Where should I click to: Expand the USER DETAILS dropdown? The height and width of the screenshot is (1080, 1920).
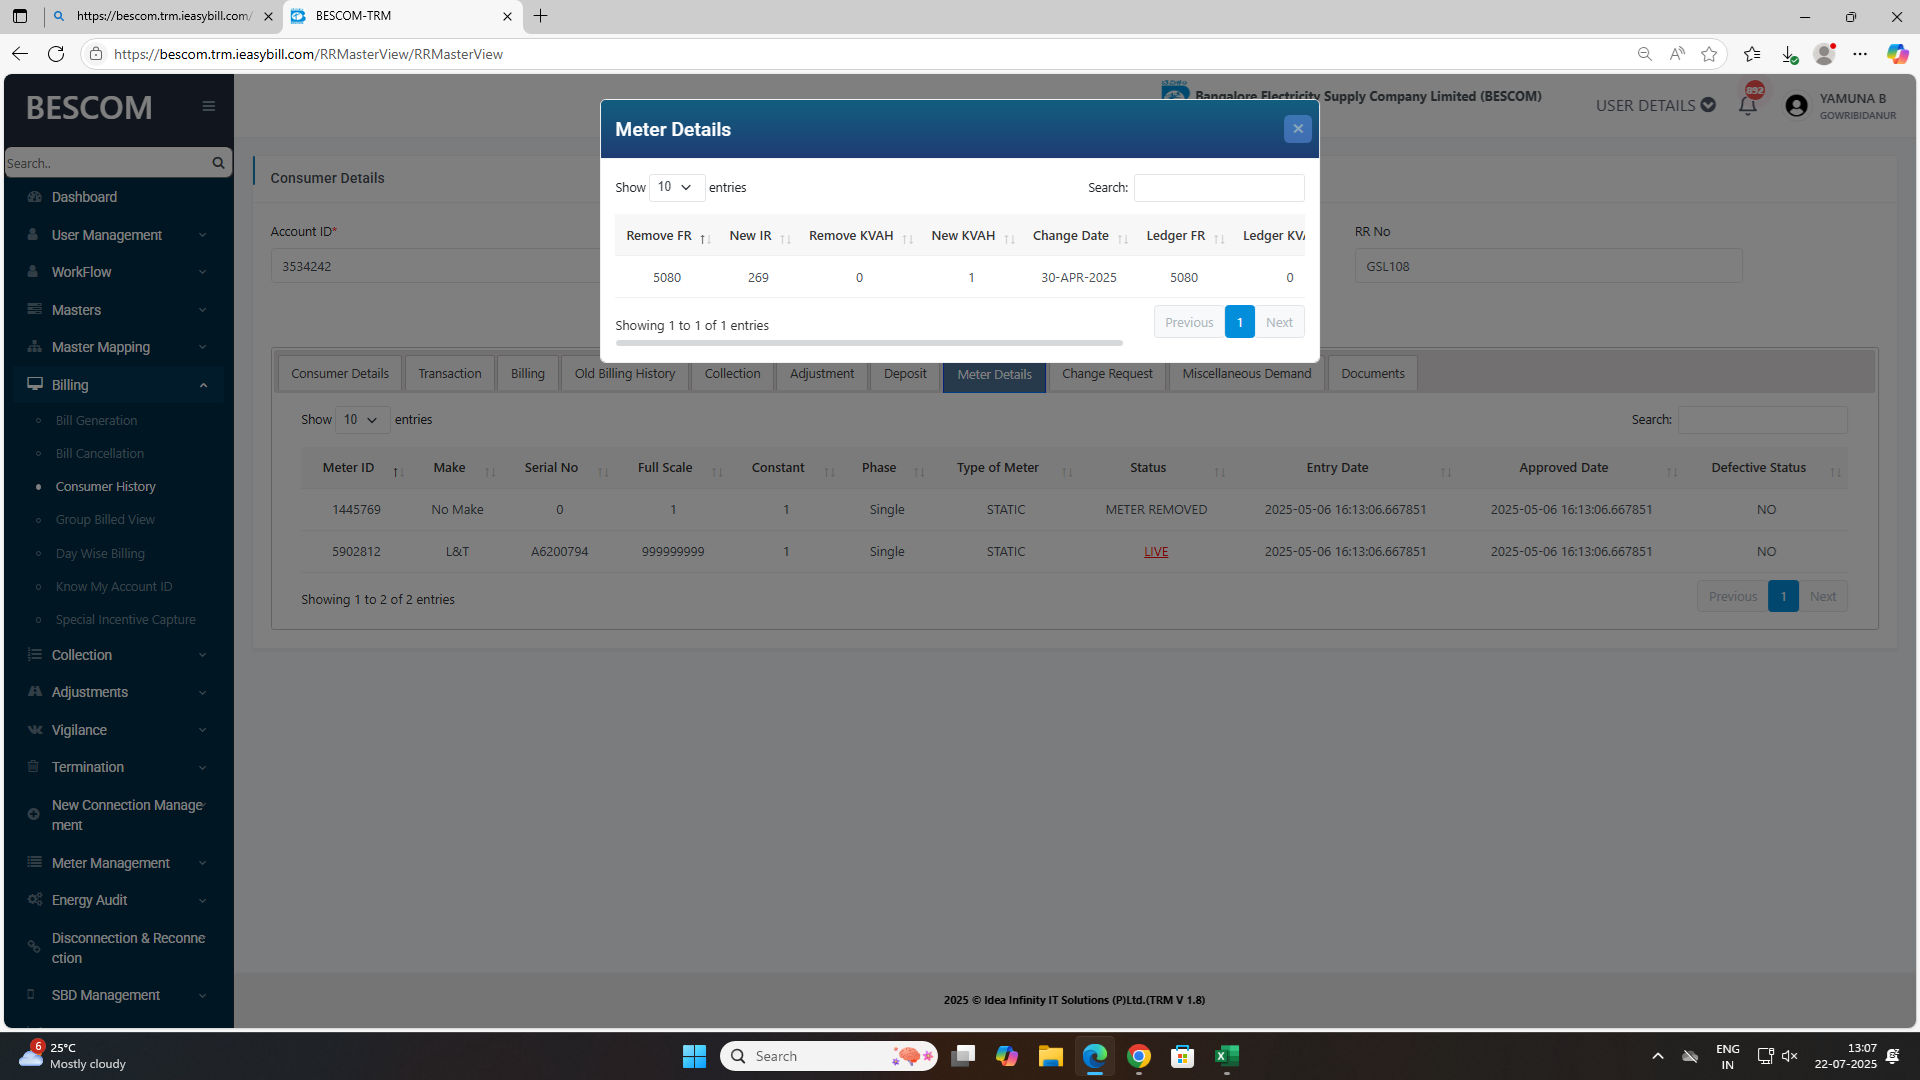click(x=1655, y=105)
